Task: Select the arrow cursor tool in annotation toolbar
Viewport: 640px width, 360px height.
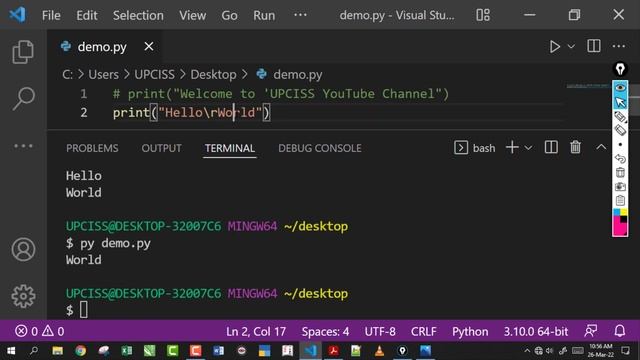Action: point(620,102)
